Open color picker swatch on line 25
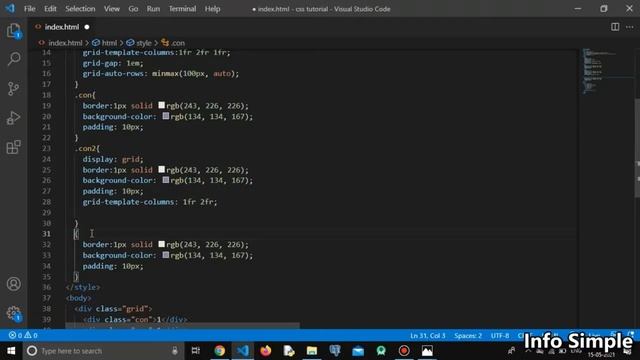 point(162,169)
